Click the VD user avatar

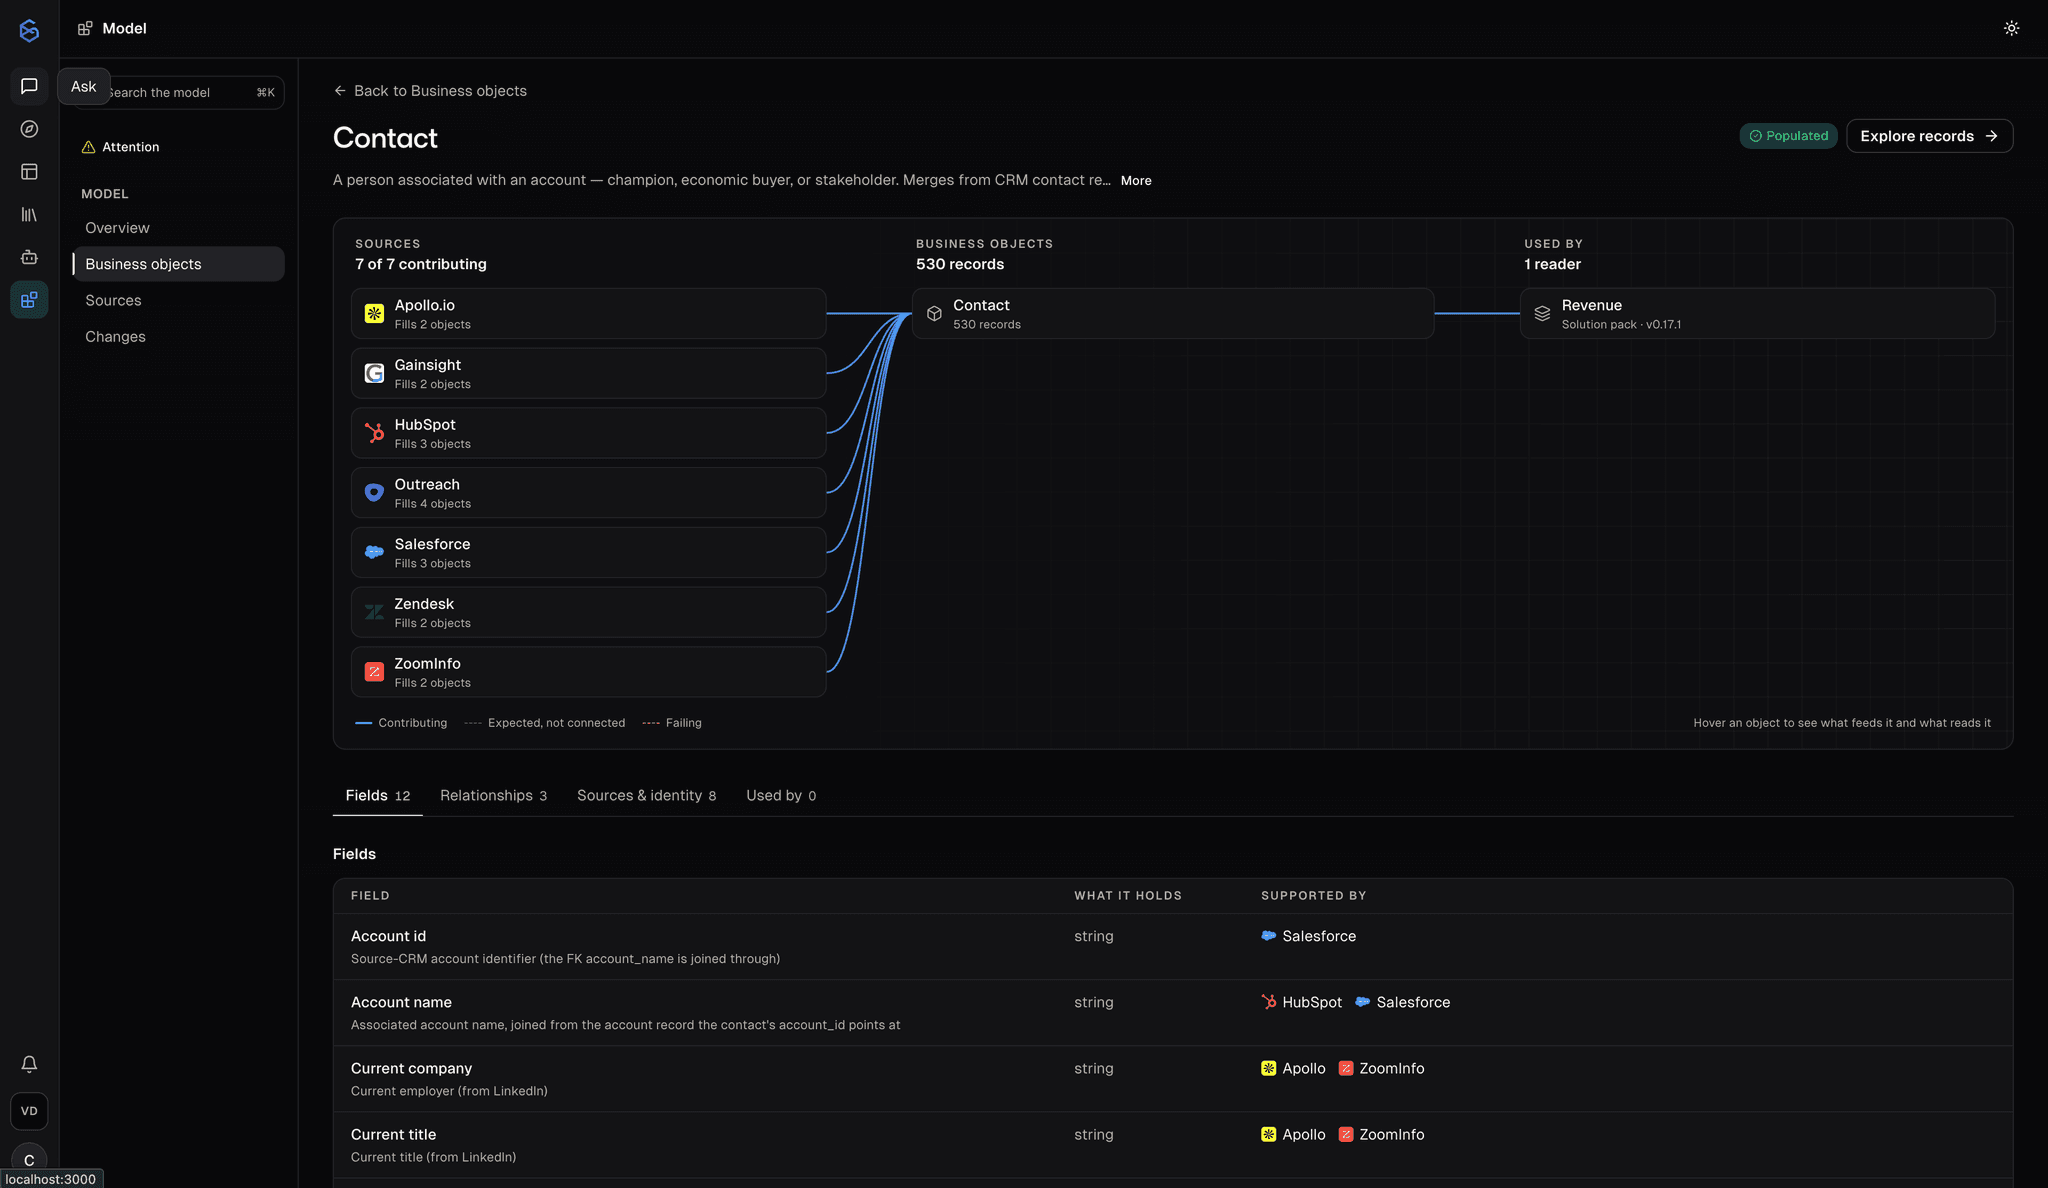[29, 1111]
